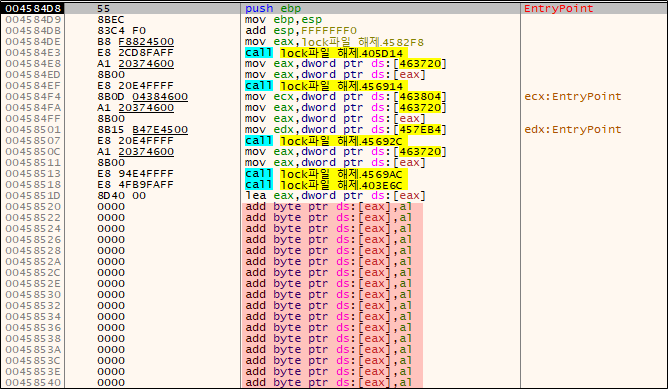Select the 'add byte ptr' instruction at 00458536

click(328, 328)
